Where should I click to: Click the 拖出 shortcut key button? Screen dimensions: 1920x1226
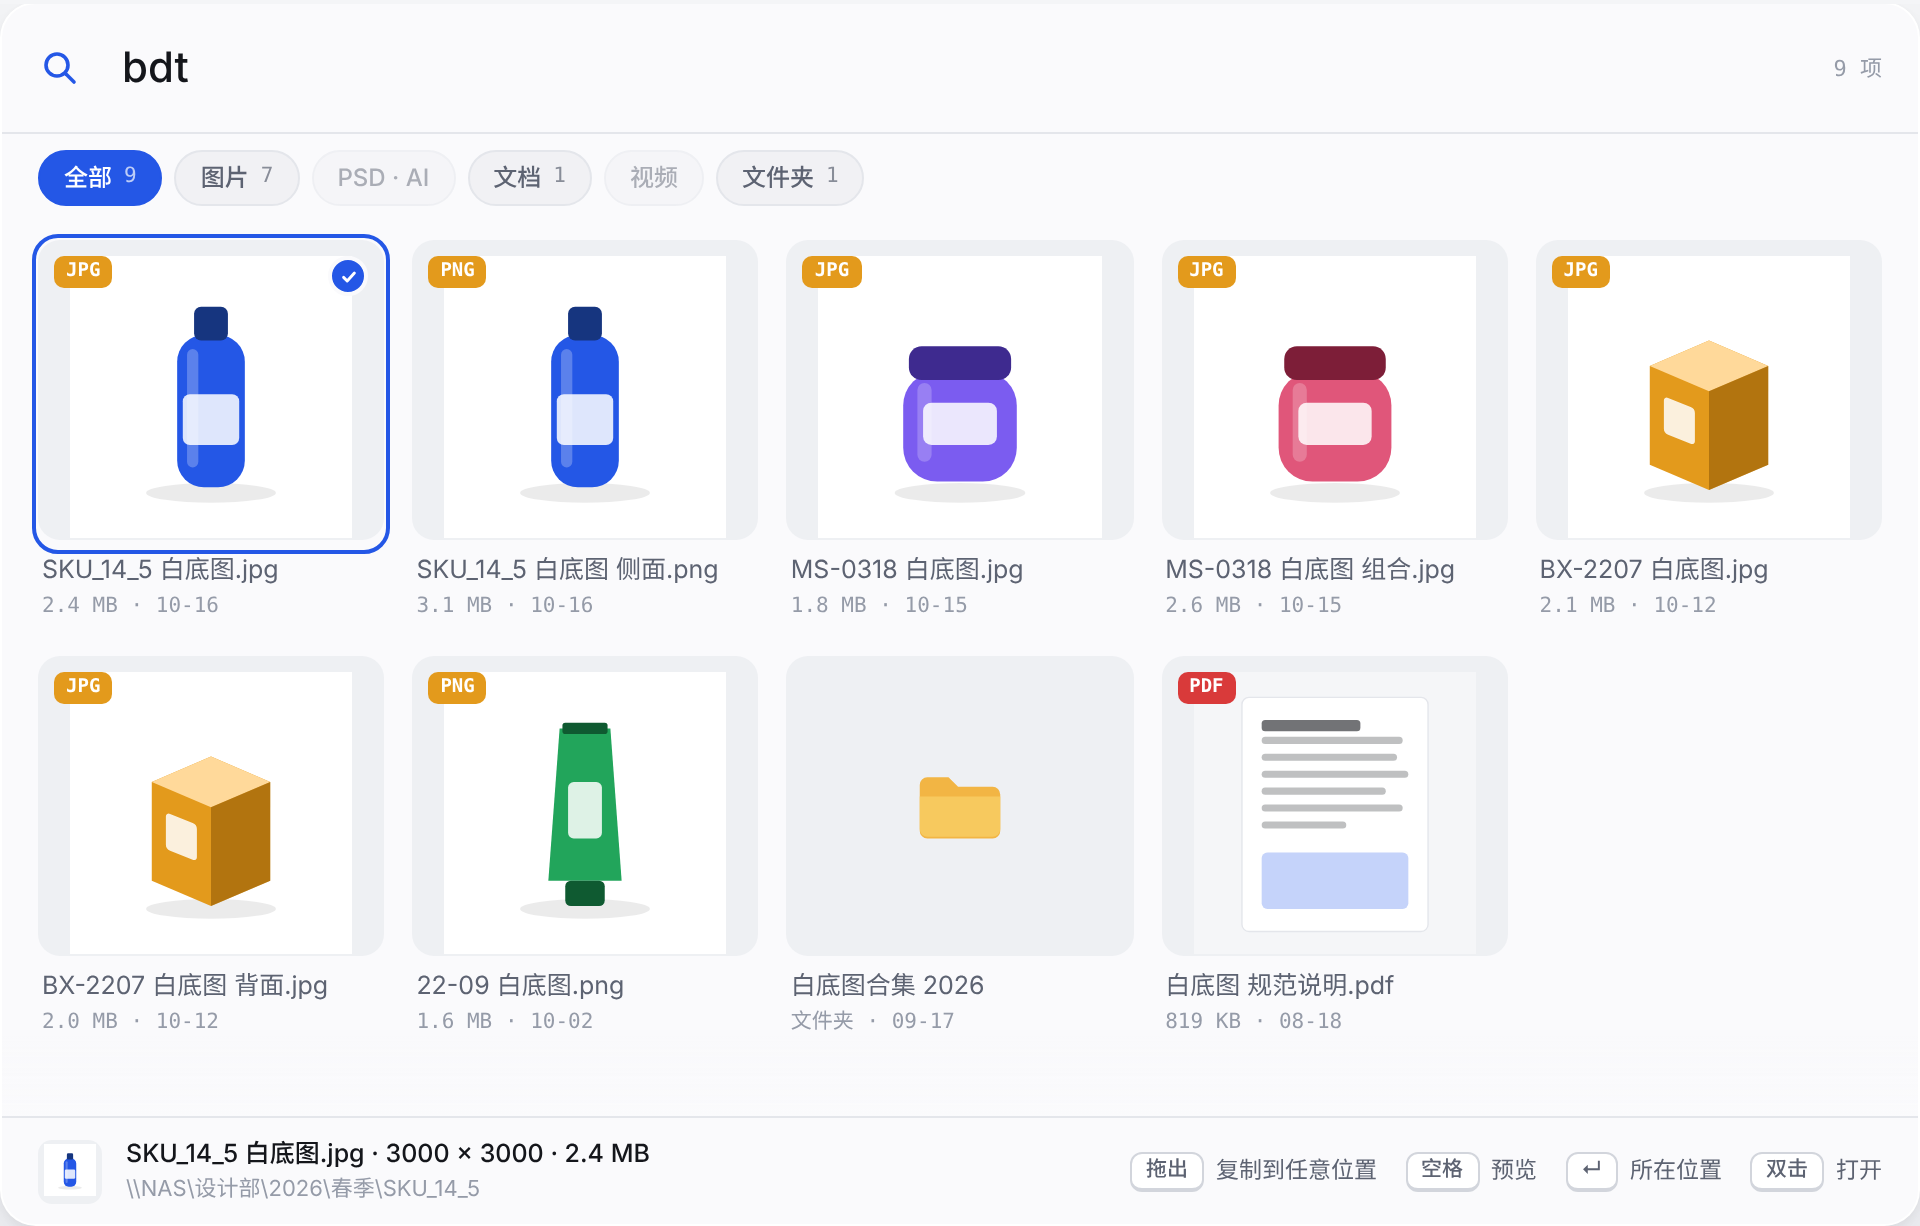[x=1166, y=1170]
